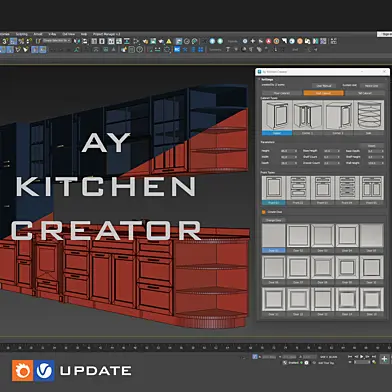The image size is (392, 392).
Task: Open the Project Manager v.3 menu
Action: coord(106,34)
